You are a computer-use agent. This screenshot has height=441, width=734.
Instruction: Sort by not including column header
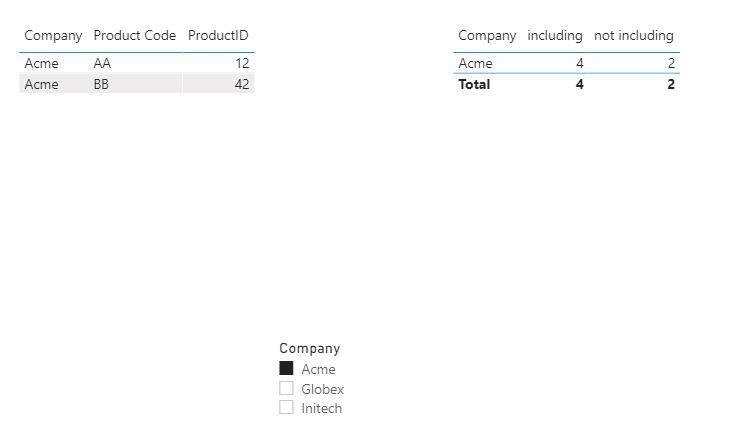(634, 36)
